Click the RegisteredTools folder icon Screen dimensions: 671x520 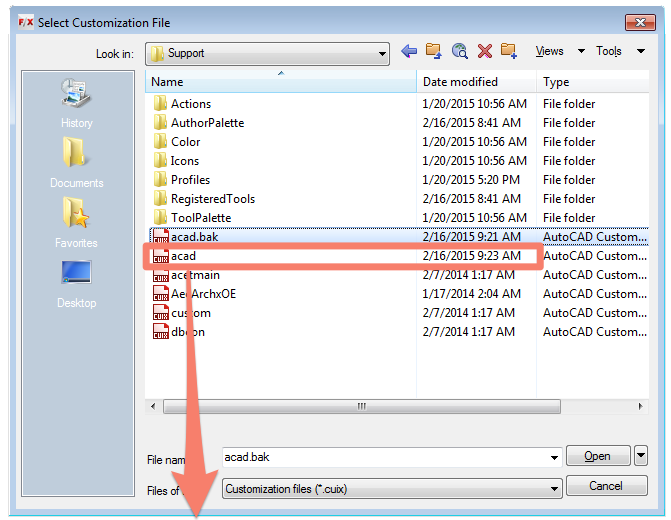coord(160,199)
